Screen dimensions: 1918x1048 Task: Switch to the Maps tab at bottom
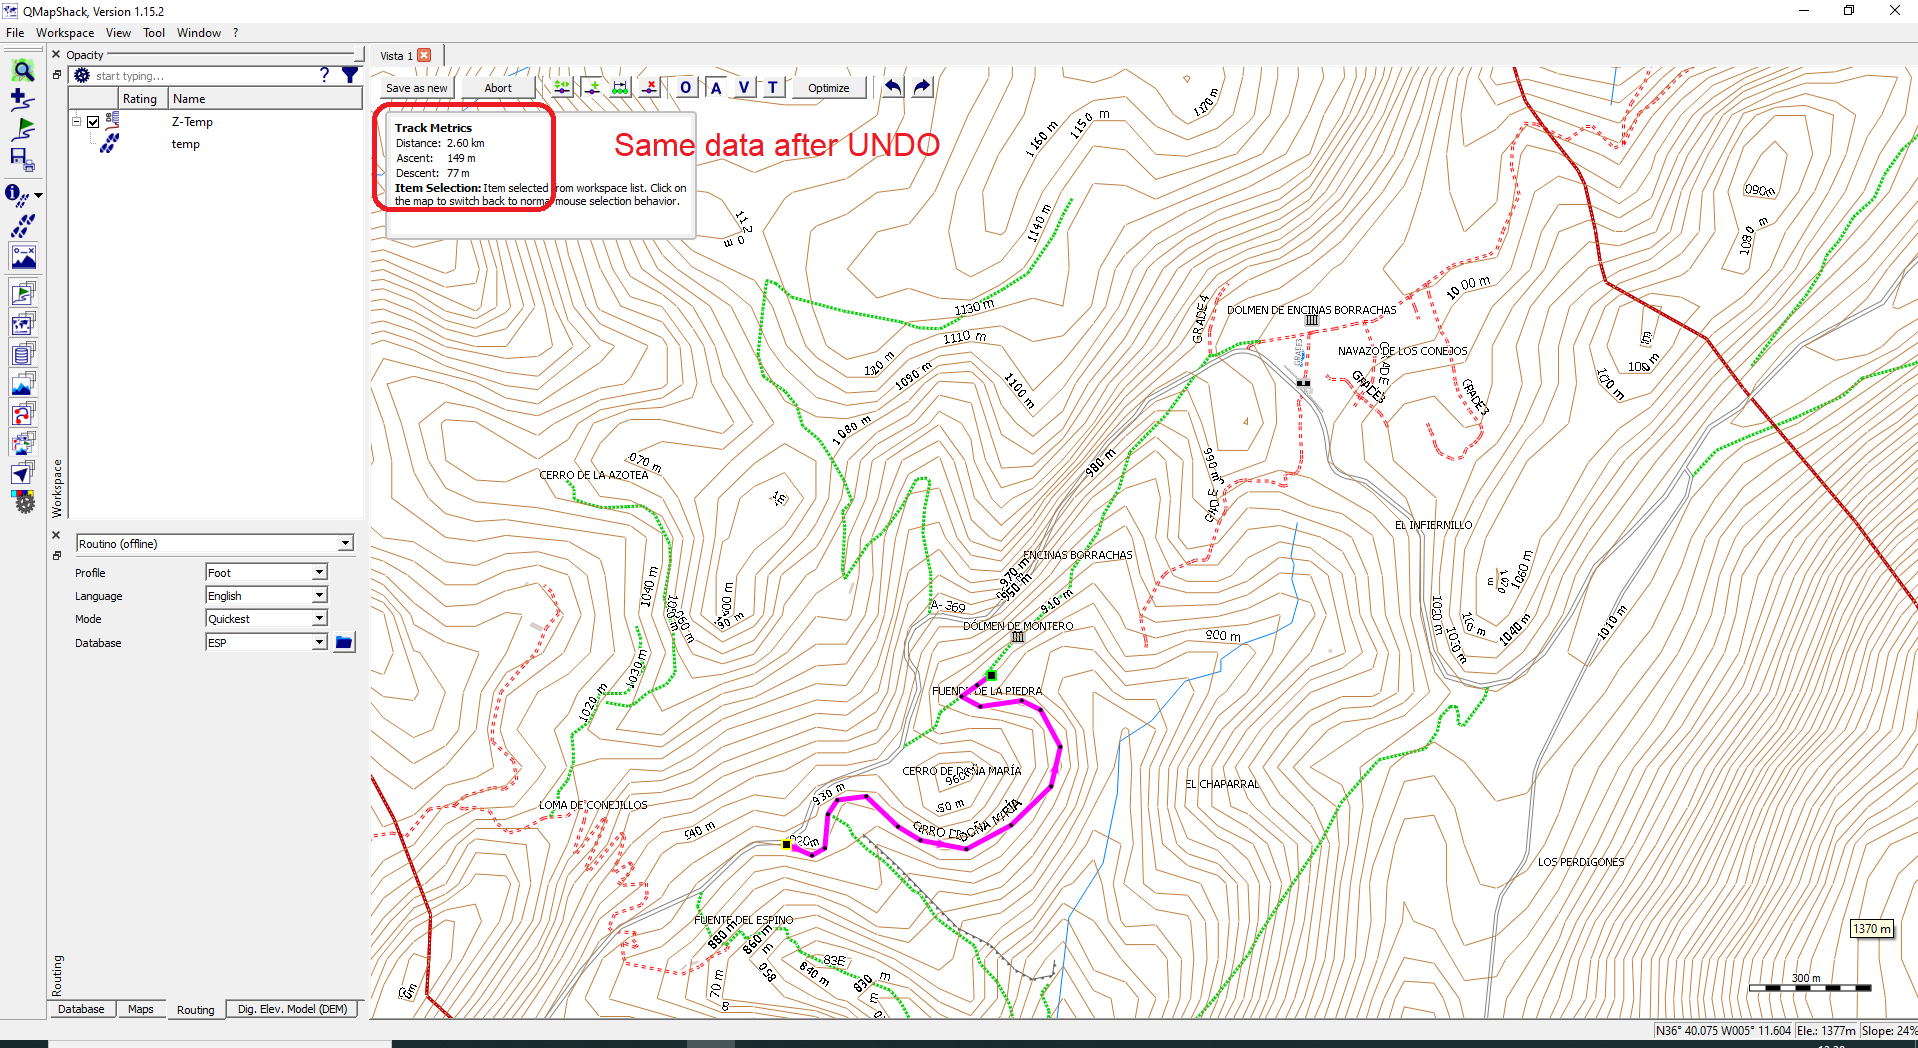(141, 1009)
